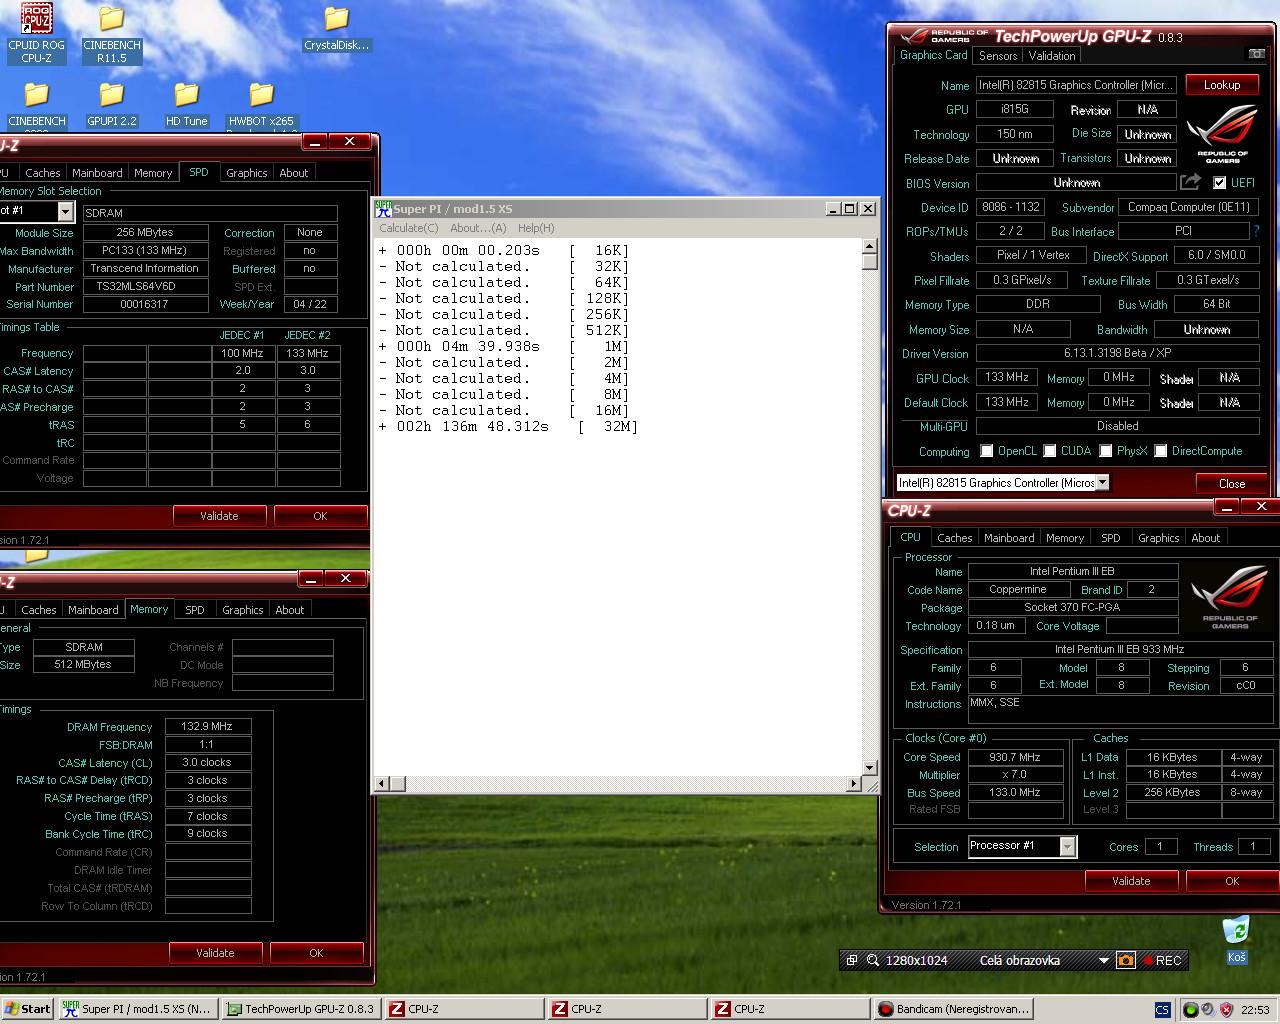
Task: Switch to TechPowerUp GPU-Z in the taskbar
Action: pos(301,1009)
